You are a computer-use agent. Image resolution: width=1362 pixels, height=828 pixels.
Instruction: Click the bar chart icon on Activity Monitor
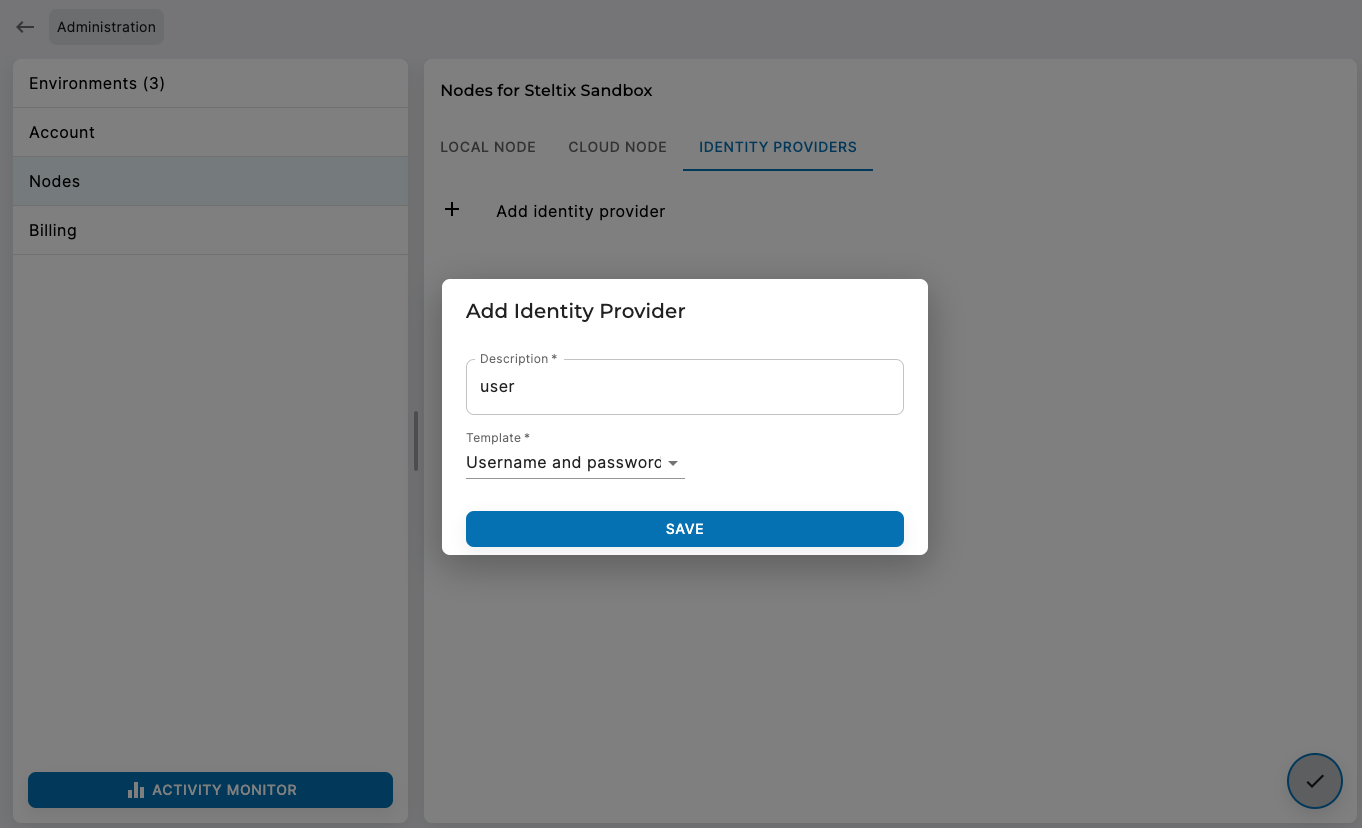point(136,790)
